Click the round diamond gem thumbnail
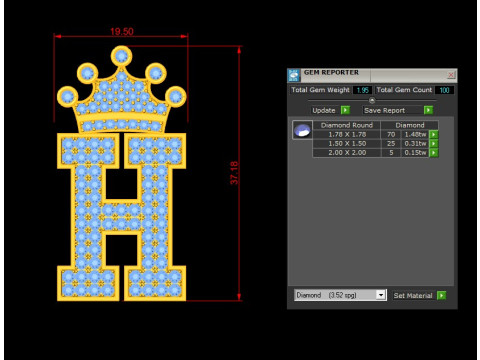 pos(302,130)
